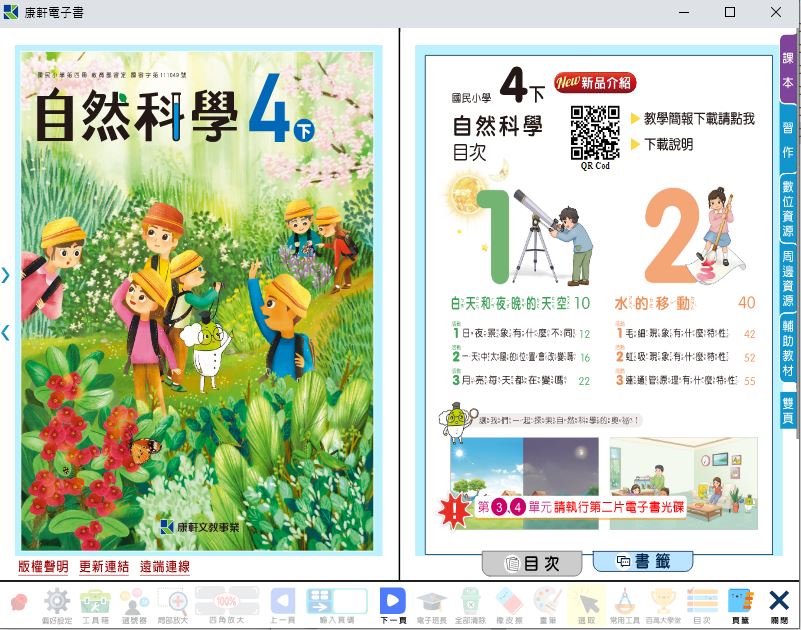The image size is (801, 630).
Task: Expand panel with right-pointing left-edge chevron
Action: pyautogui.click(x=6, y=275)
